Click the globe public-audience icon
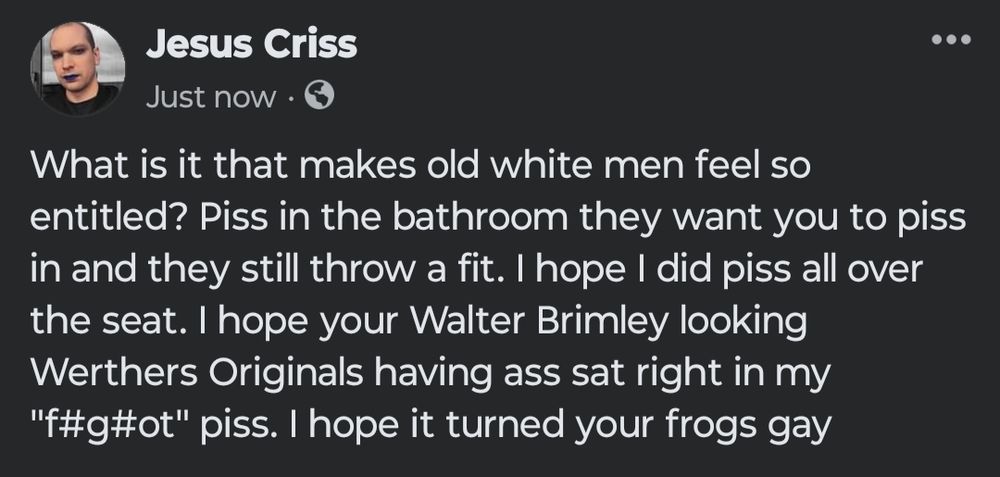Image resolution: width=1000 pixels, height=477 pixels. [317, 96]
